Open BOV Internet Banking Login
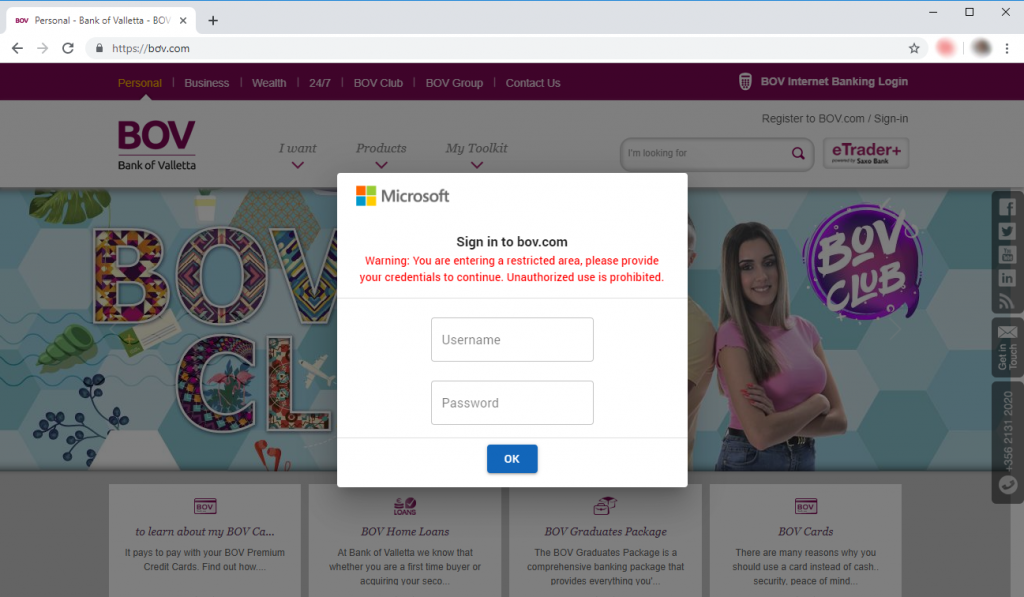This screenshot has height=597, width=1024. pos(834,82)
